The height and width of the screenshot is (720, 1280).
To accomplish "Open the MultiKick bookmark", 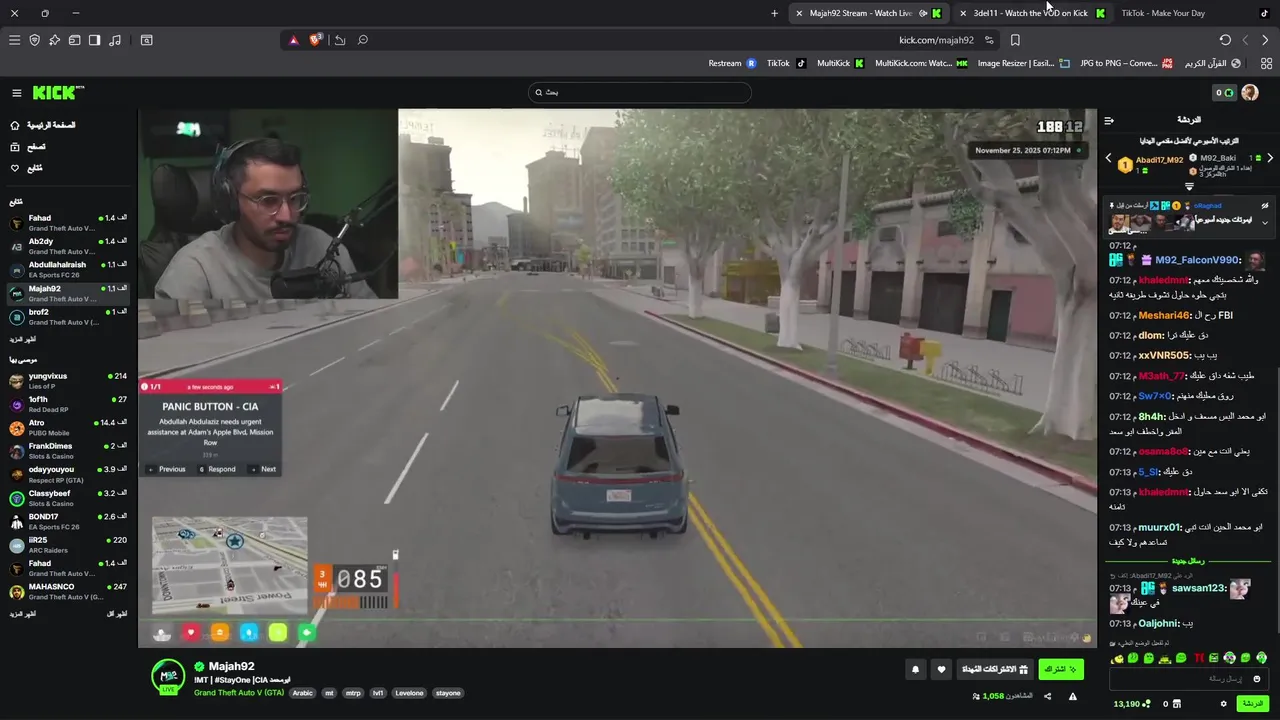I will point(840,63).
